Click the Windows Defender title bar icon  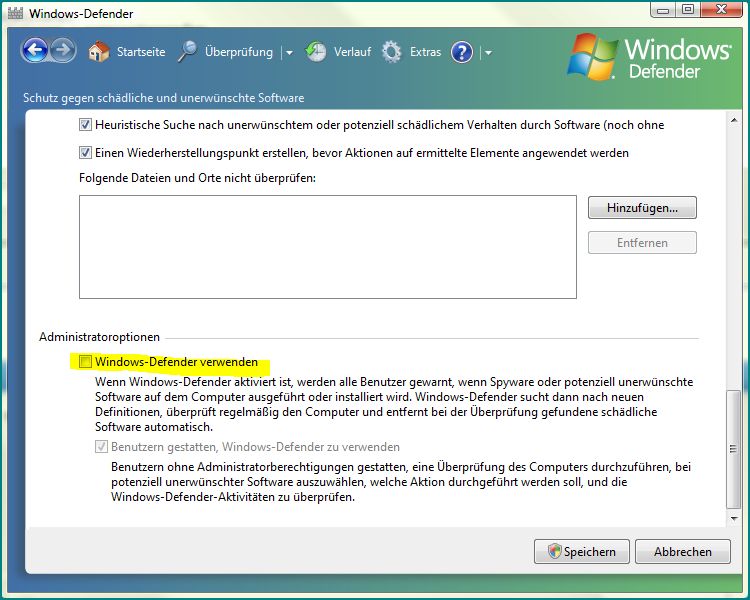point(15,13)
